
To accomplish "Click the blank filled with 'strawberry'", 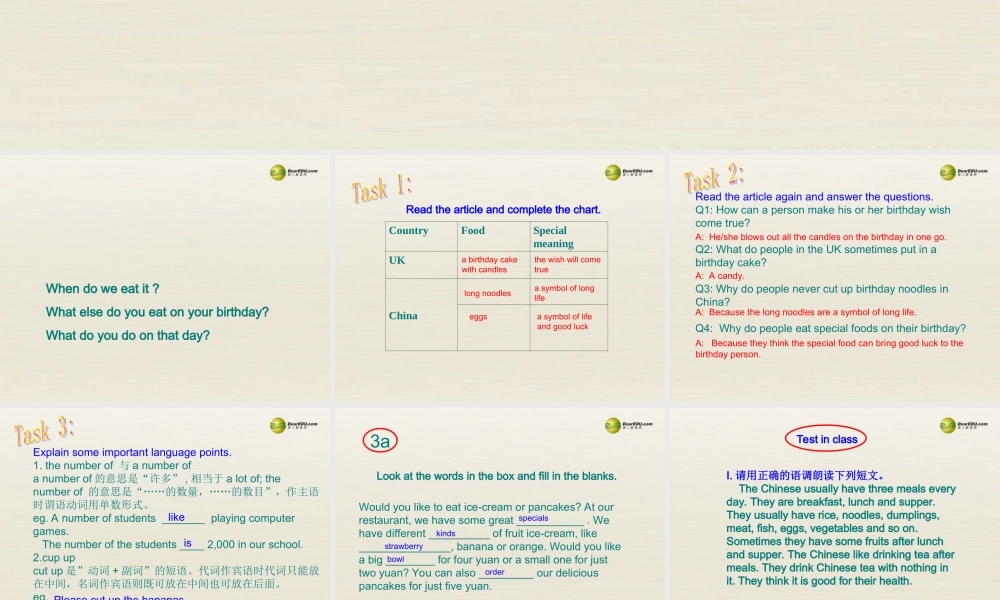I will coord(404,547).
